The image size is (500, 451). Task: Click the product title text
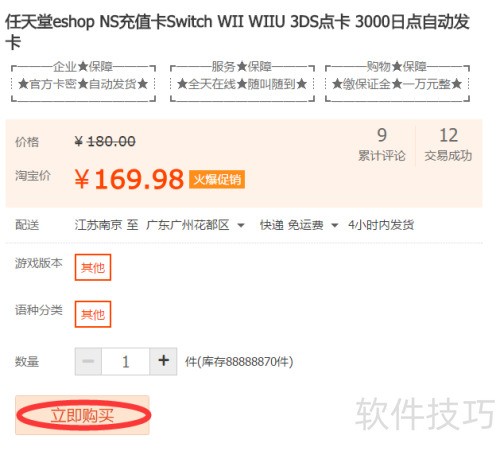click(x=237, y=32)
